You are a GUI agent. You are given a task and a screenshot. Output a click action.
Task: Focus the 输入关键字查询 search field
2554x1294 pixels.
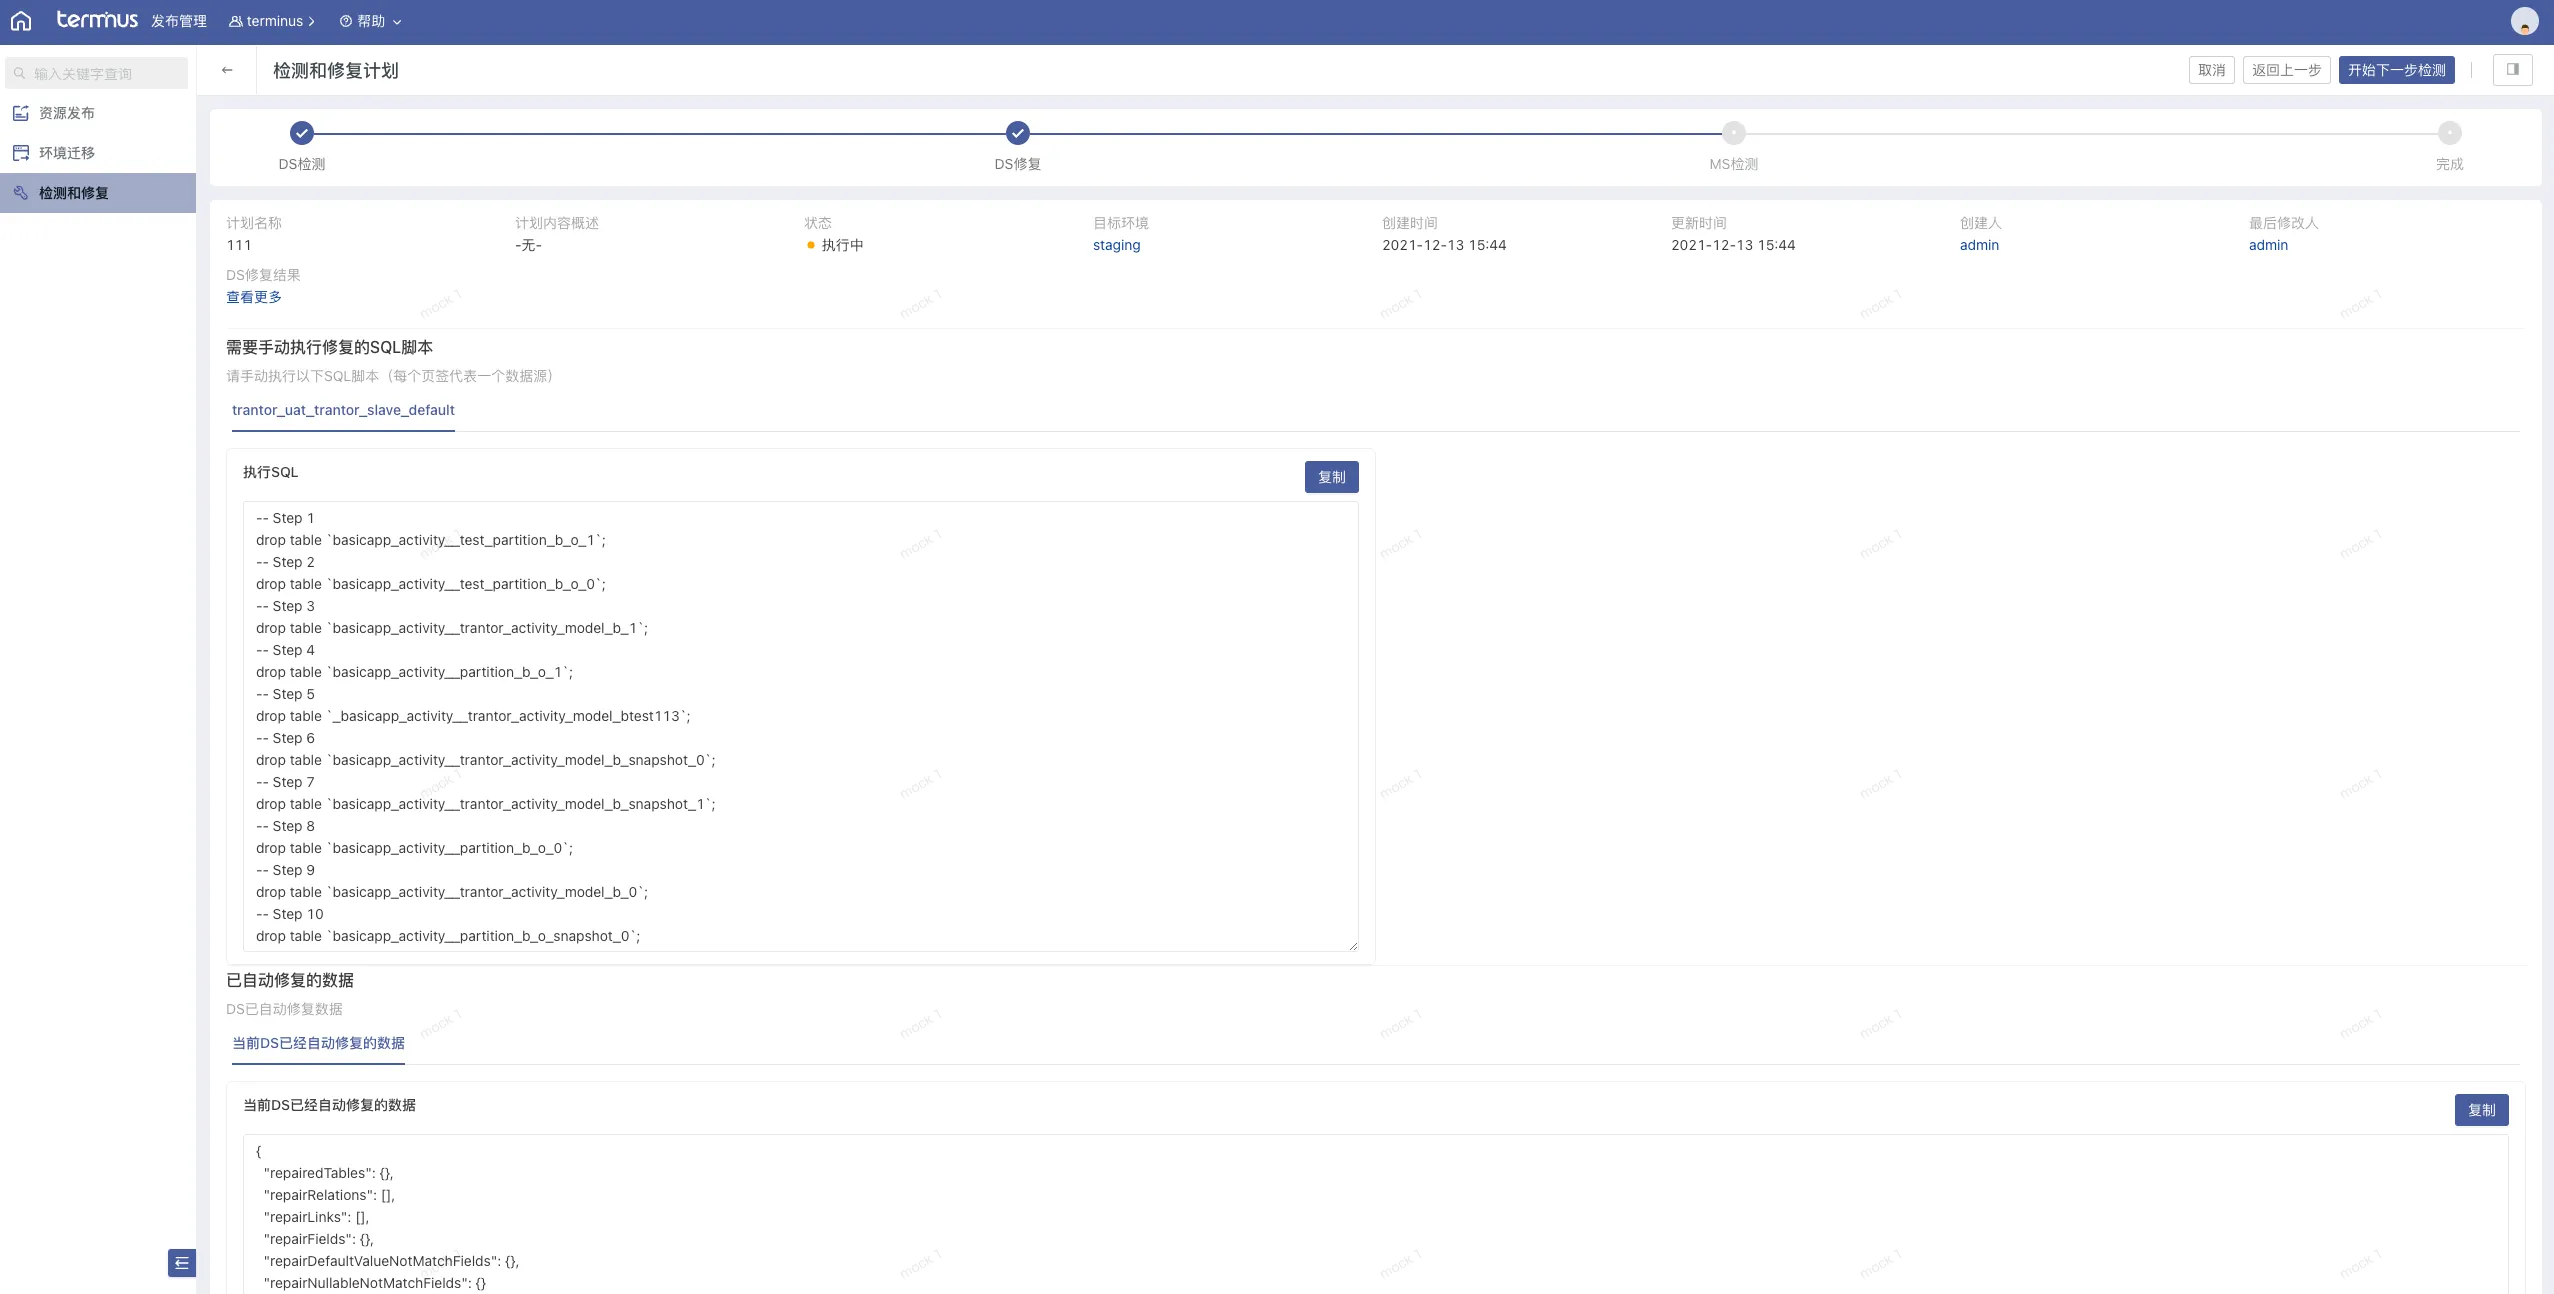(96, 73)
